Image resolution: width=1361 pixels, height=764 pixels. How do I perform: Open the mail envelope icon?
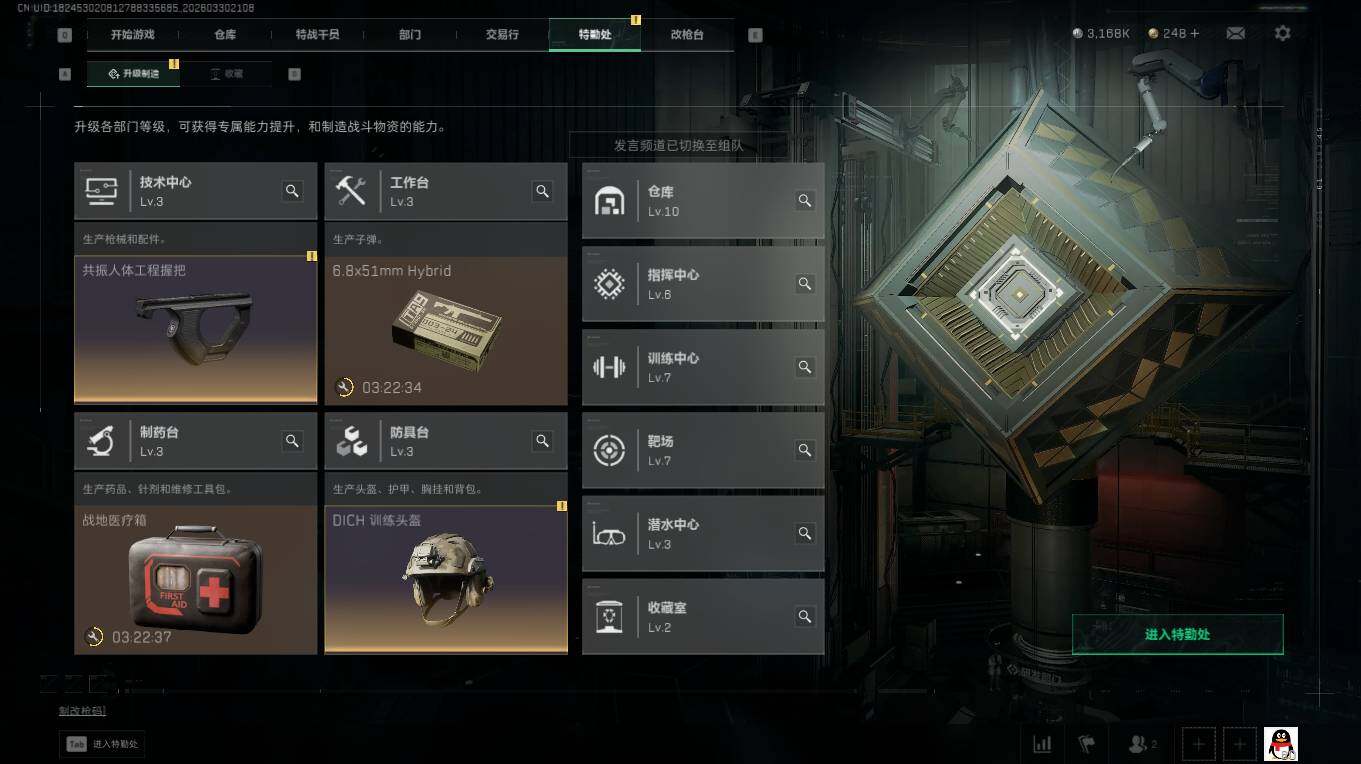pyautogui.click(x=1235, y=33)
